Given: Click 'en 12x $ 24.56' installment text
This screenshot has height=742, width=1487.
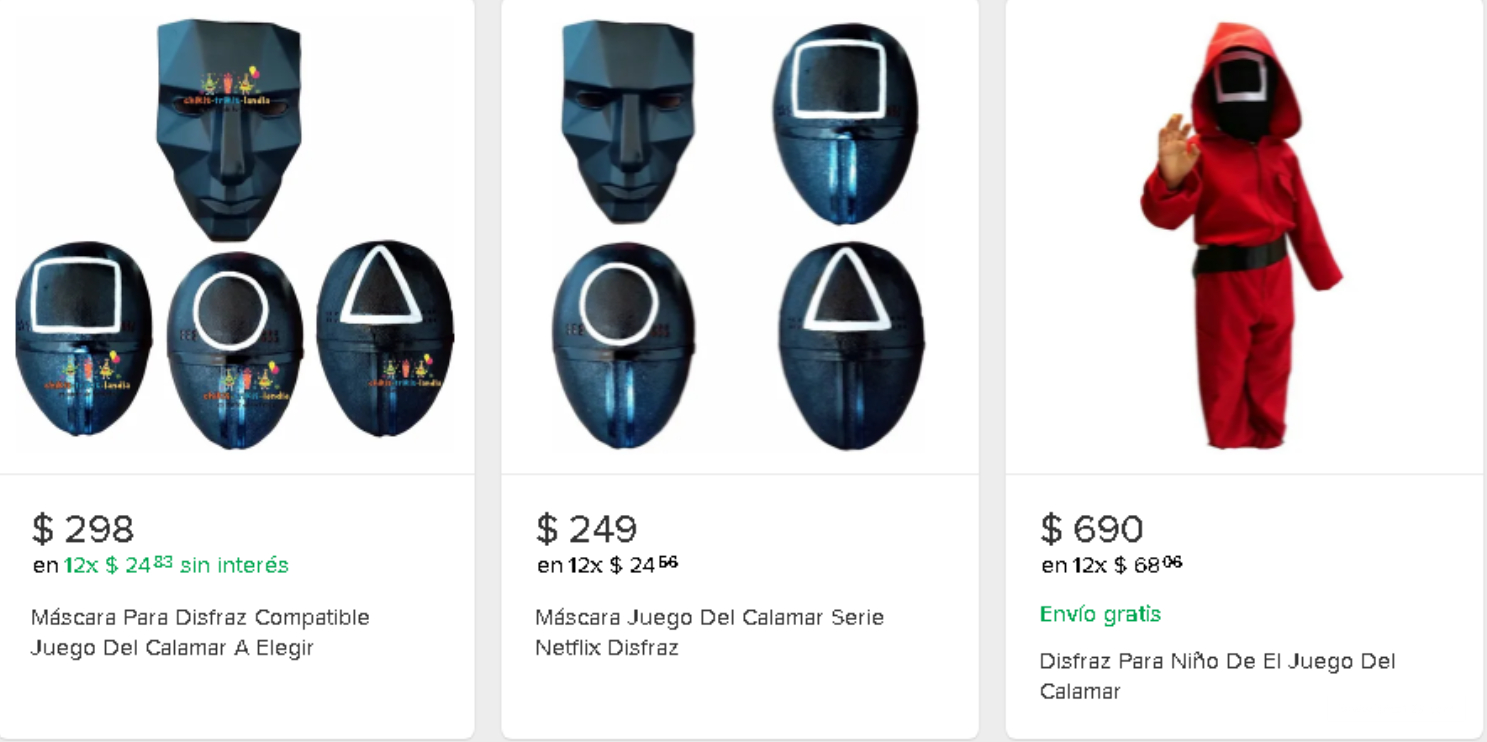Looking at the screenshot, I should click(x=607, y=565).
